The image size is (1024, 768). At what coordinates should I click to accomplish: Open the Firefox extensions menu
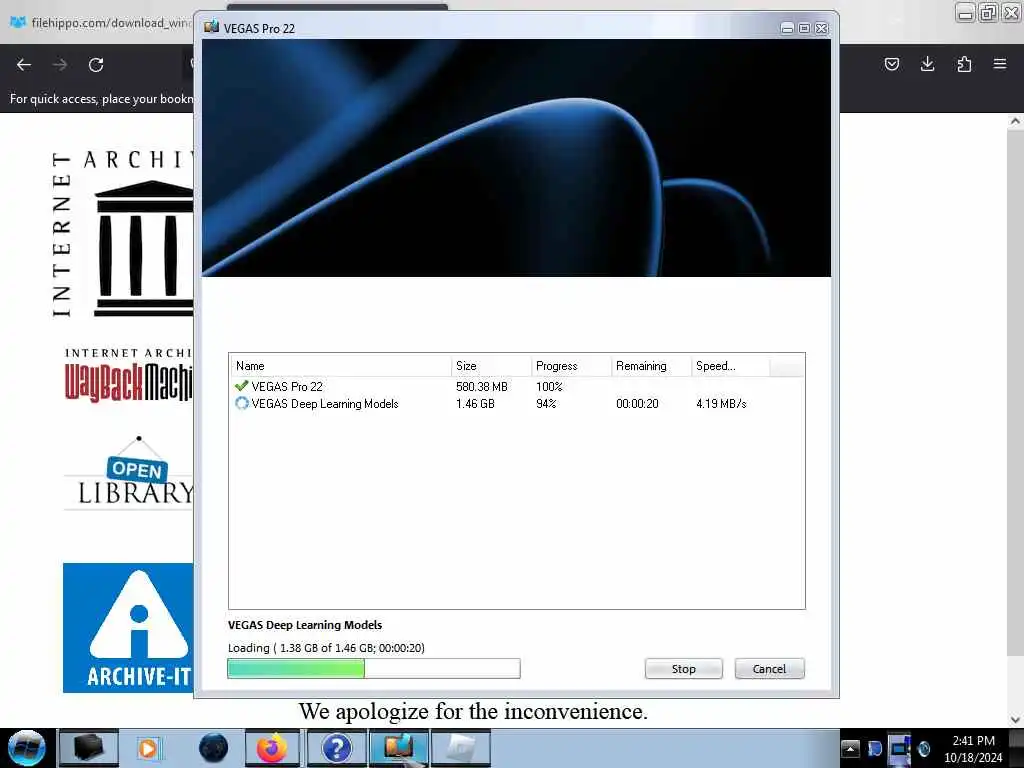964,64
